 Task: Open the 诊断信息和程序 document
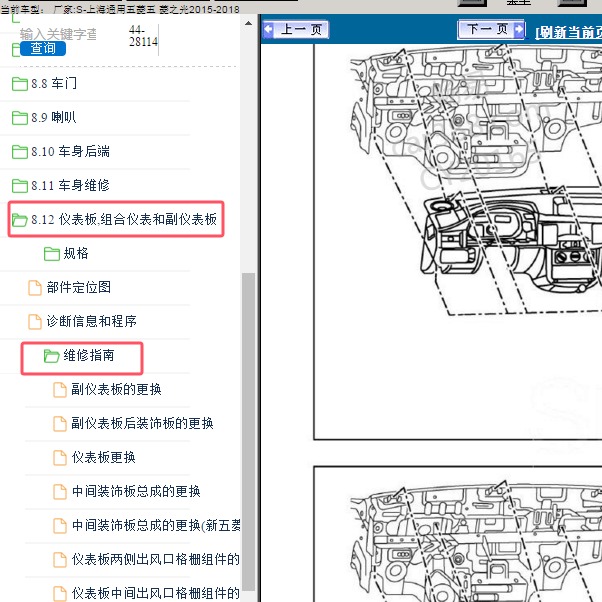pyautogui.click(x=91, y=321)
